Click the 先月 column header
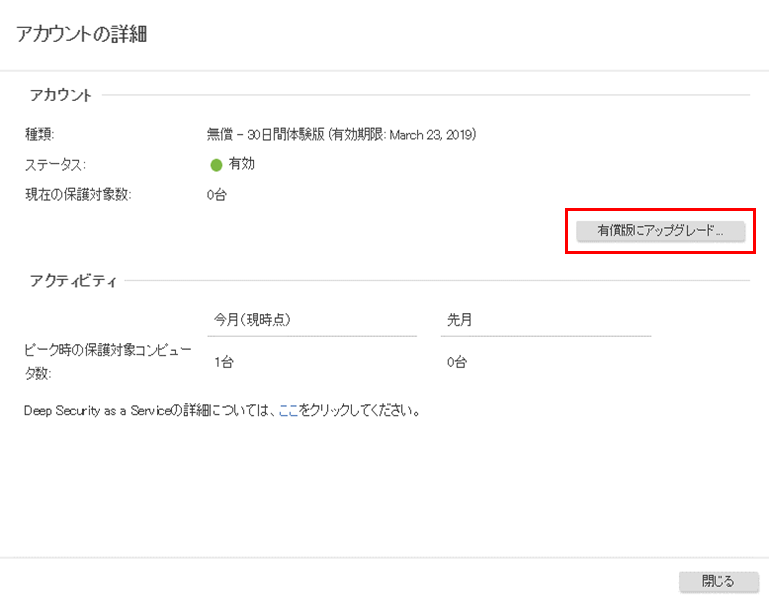 [x=459, y=319]
